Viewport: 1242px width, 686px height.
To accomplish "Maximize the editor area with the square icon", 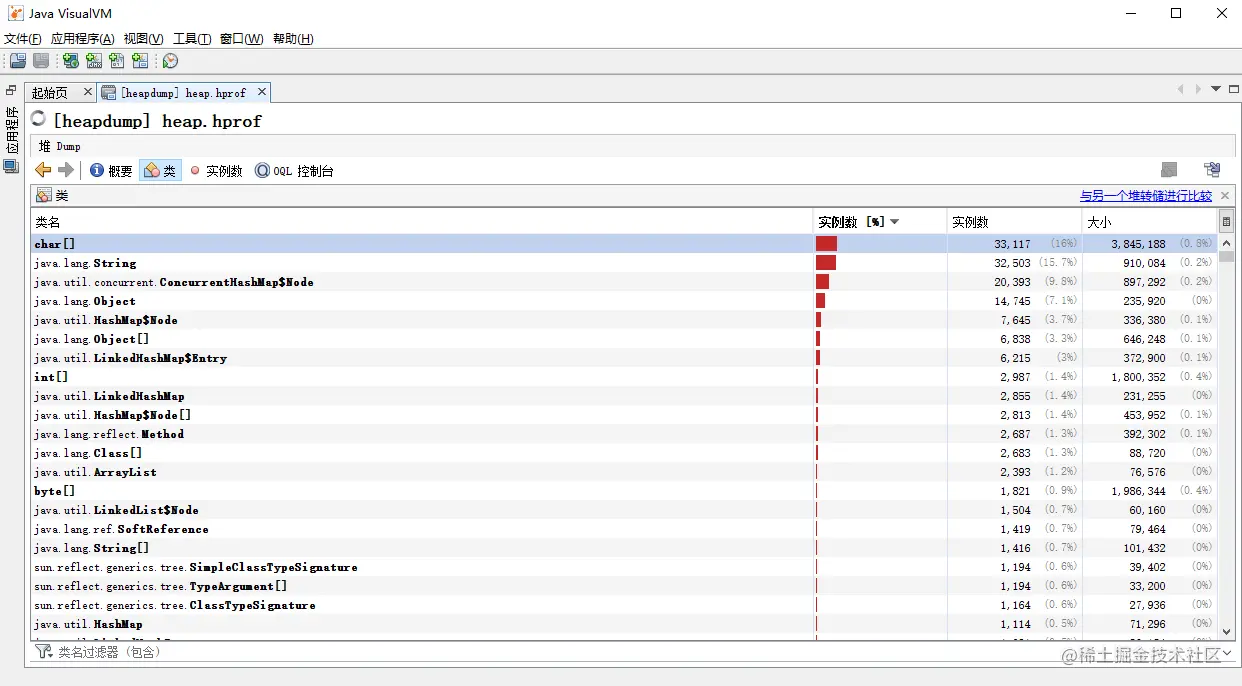I will [1234, 89].
